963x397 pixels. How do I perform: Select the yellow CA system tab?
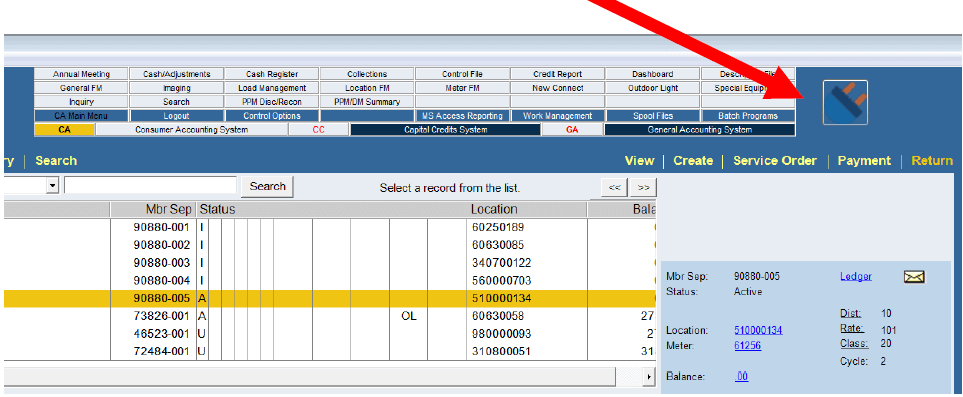click(x=64, y=130)
